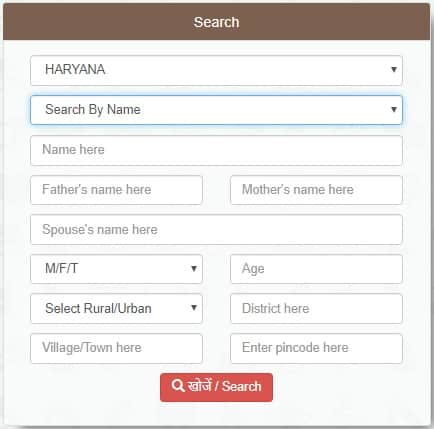Focus the Name here field

click(216, 150)
